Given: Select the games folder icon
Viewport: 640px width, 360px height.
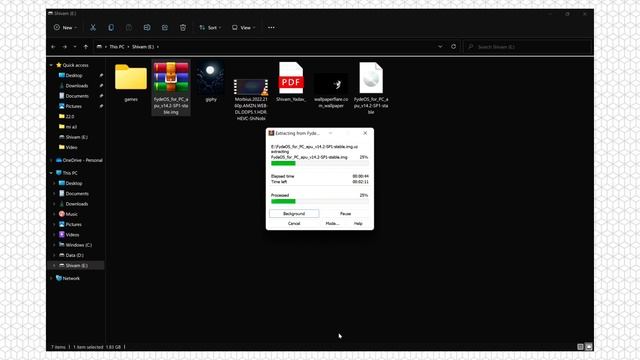Looking at the screenshot, I should pos(131,77).
